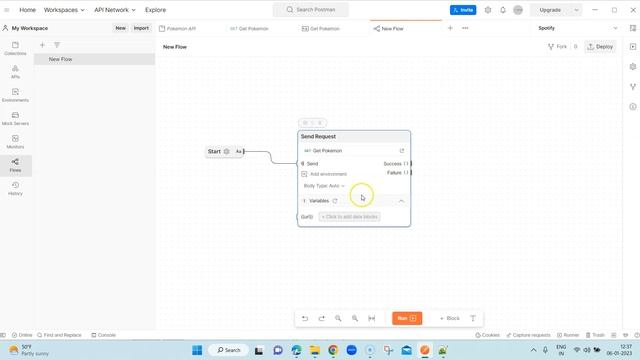
Task: Open the flow settings gear in right sidebar
Action: tap(633, 67)
